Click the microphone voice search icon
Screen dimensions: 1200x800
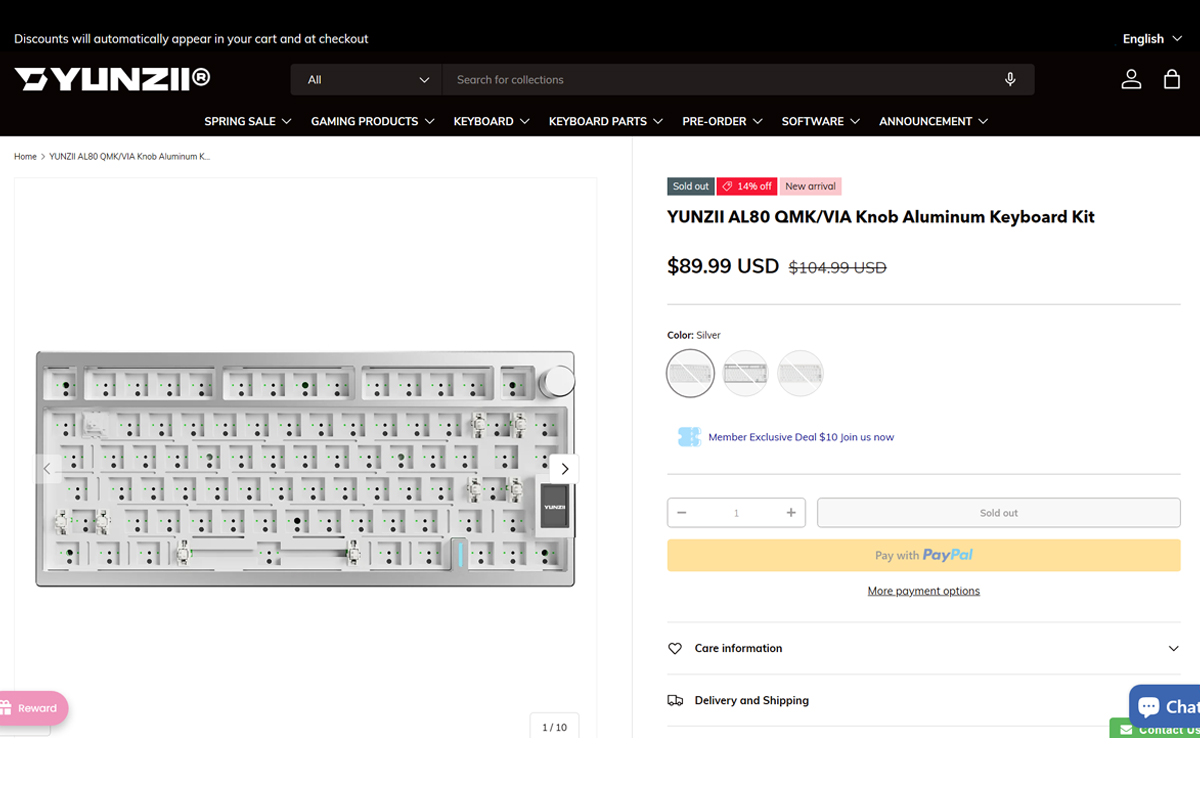point(1010,79)
